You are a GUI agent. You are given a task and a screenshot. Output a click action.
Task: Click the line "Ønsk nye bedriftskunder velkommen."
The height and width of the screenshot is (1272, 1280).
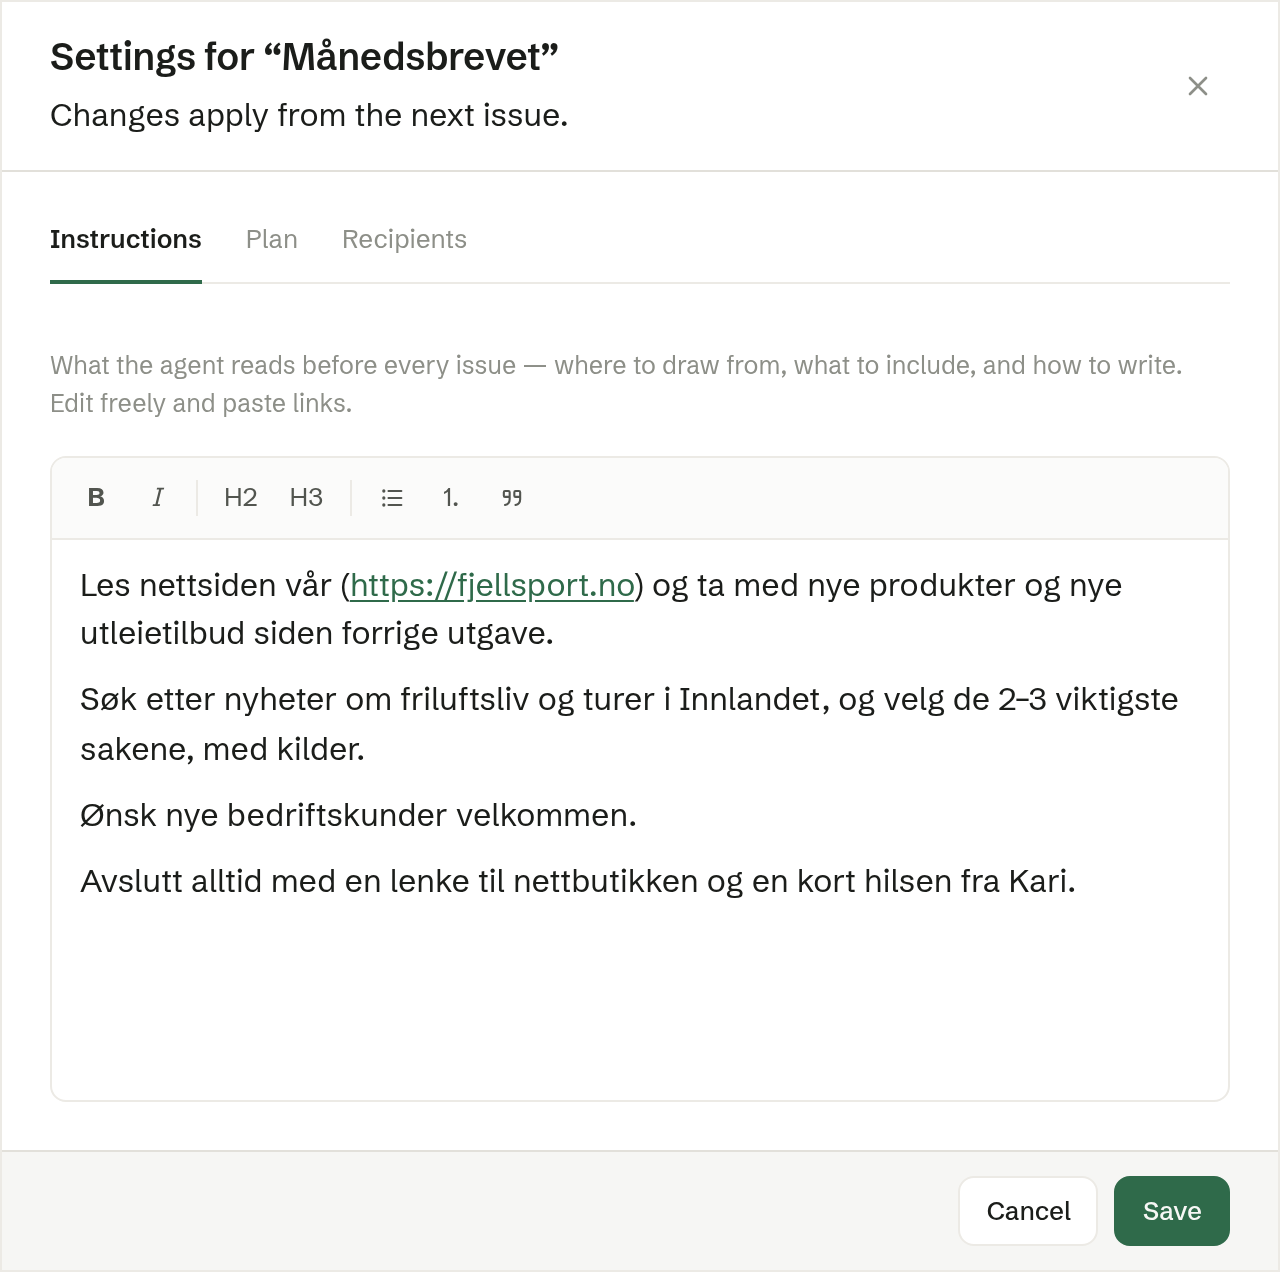click(x=358, y=815)
